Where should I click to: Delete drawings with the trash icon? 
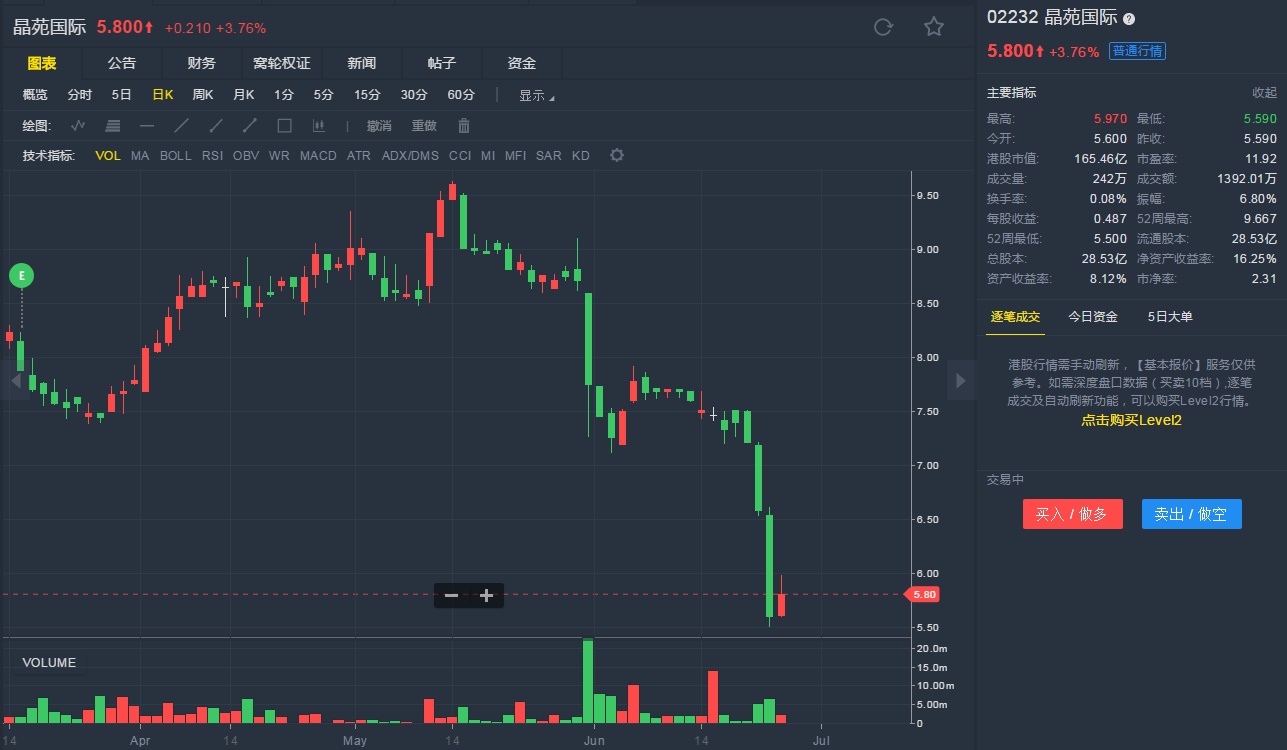464,126
